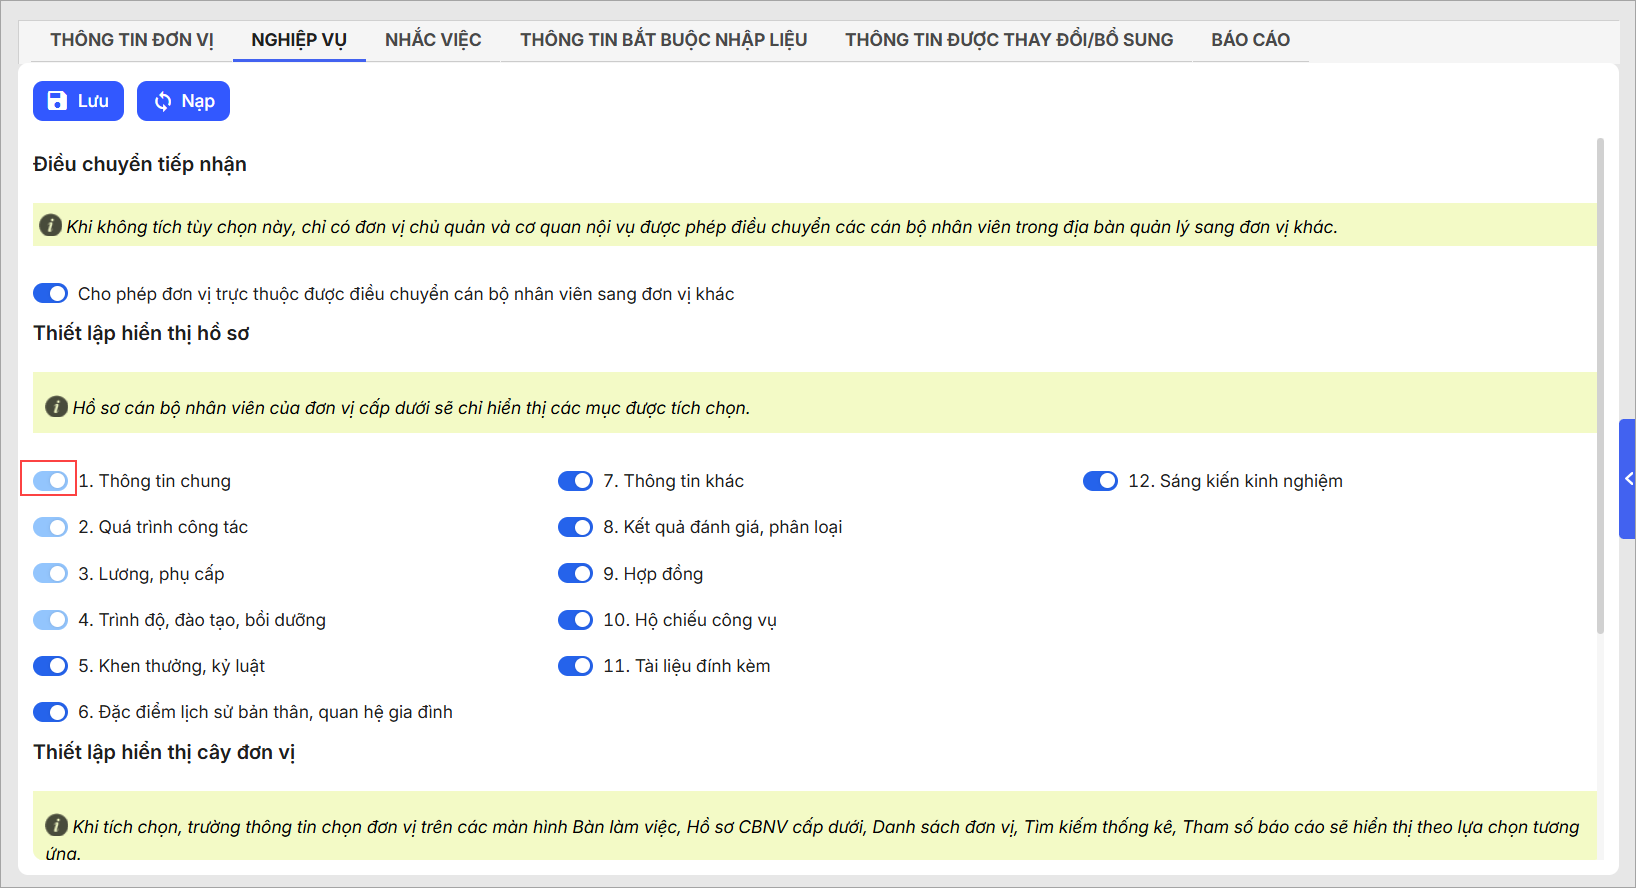Expand the blue side panel arrow
1636x888 pixels.
pyautogui.click(x=1627, y=479)
